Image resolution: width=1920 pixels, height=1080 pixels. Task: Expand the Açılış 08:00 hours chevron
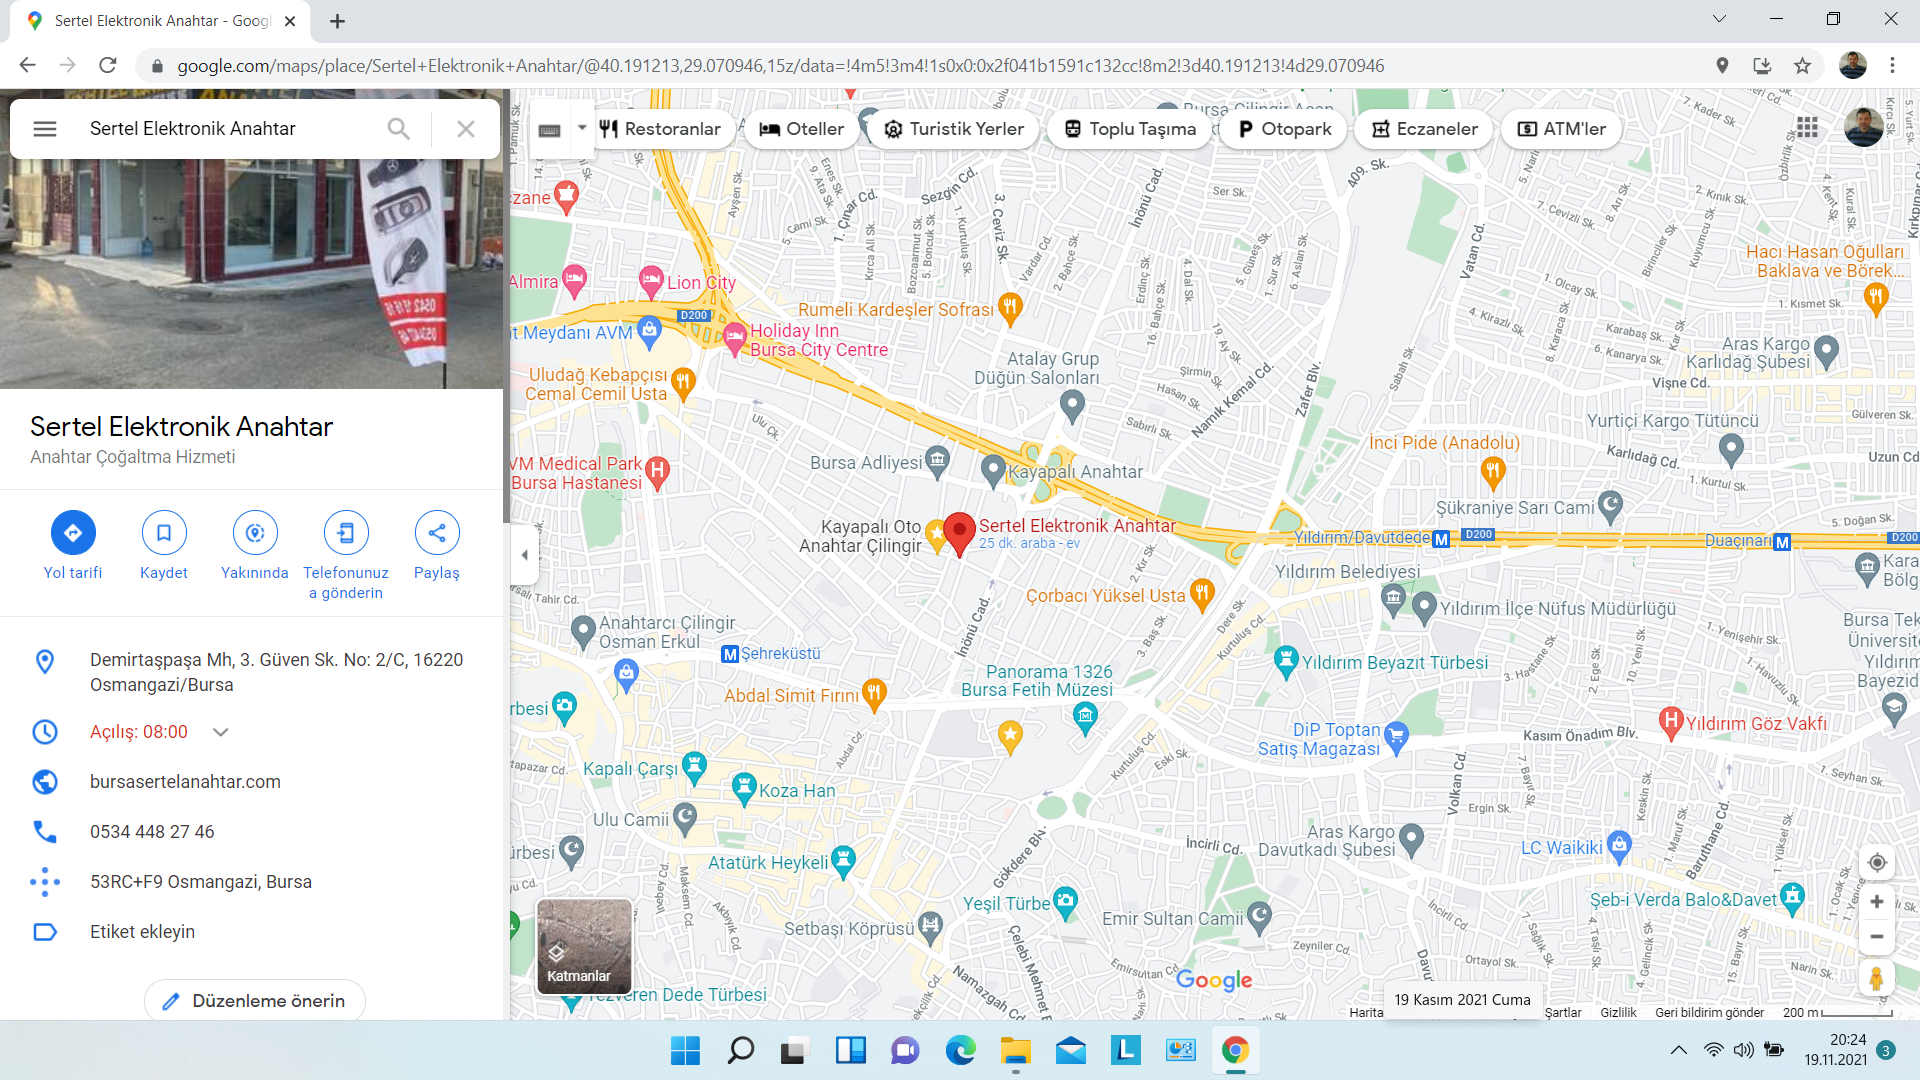221,732
